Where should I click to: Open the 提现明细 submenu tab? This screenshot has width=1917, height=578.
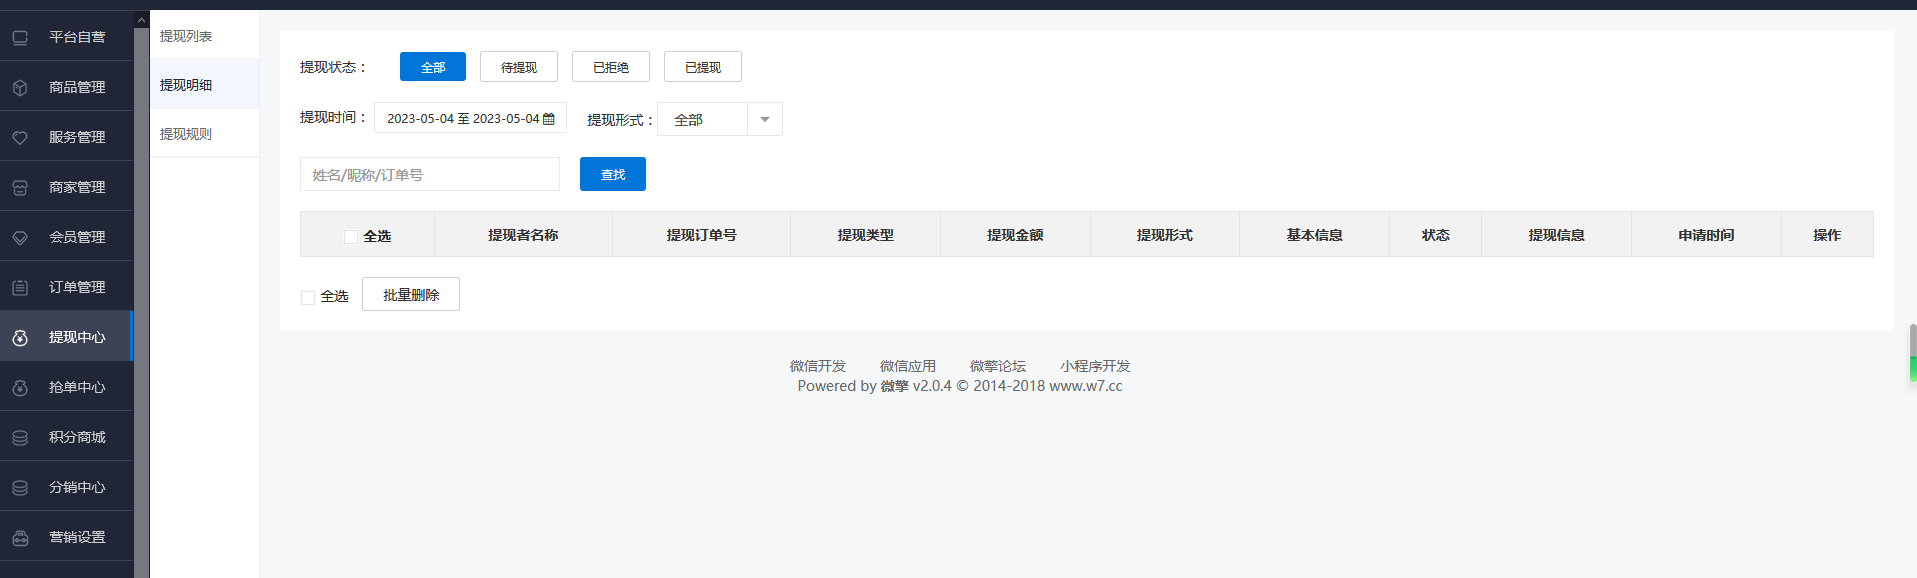point(204,84)
